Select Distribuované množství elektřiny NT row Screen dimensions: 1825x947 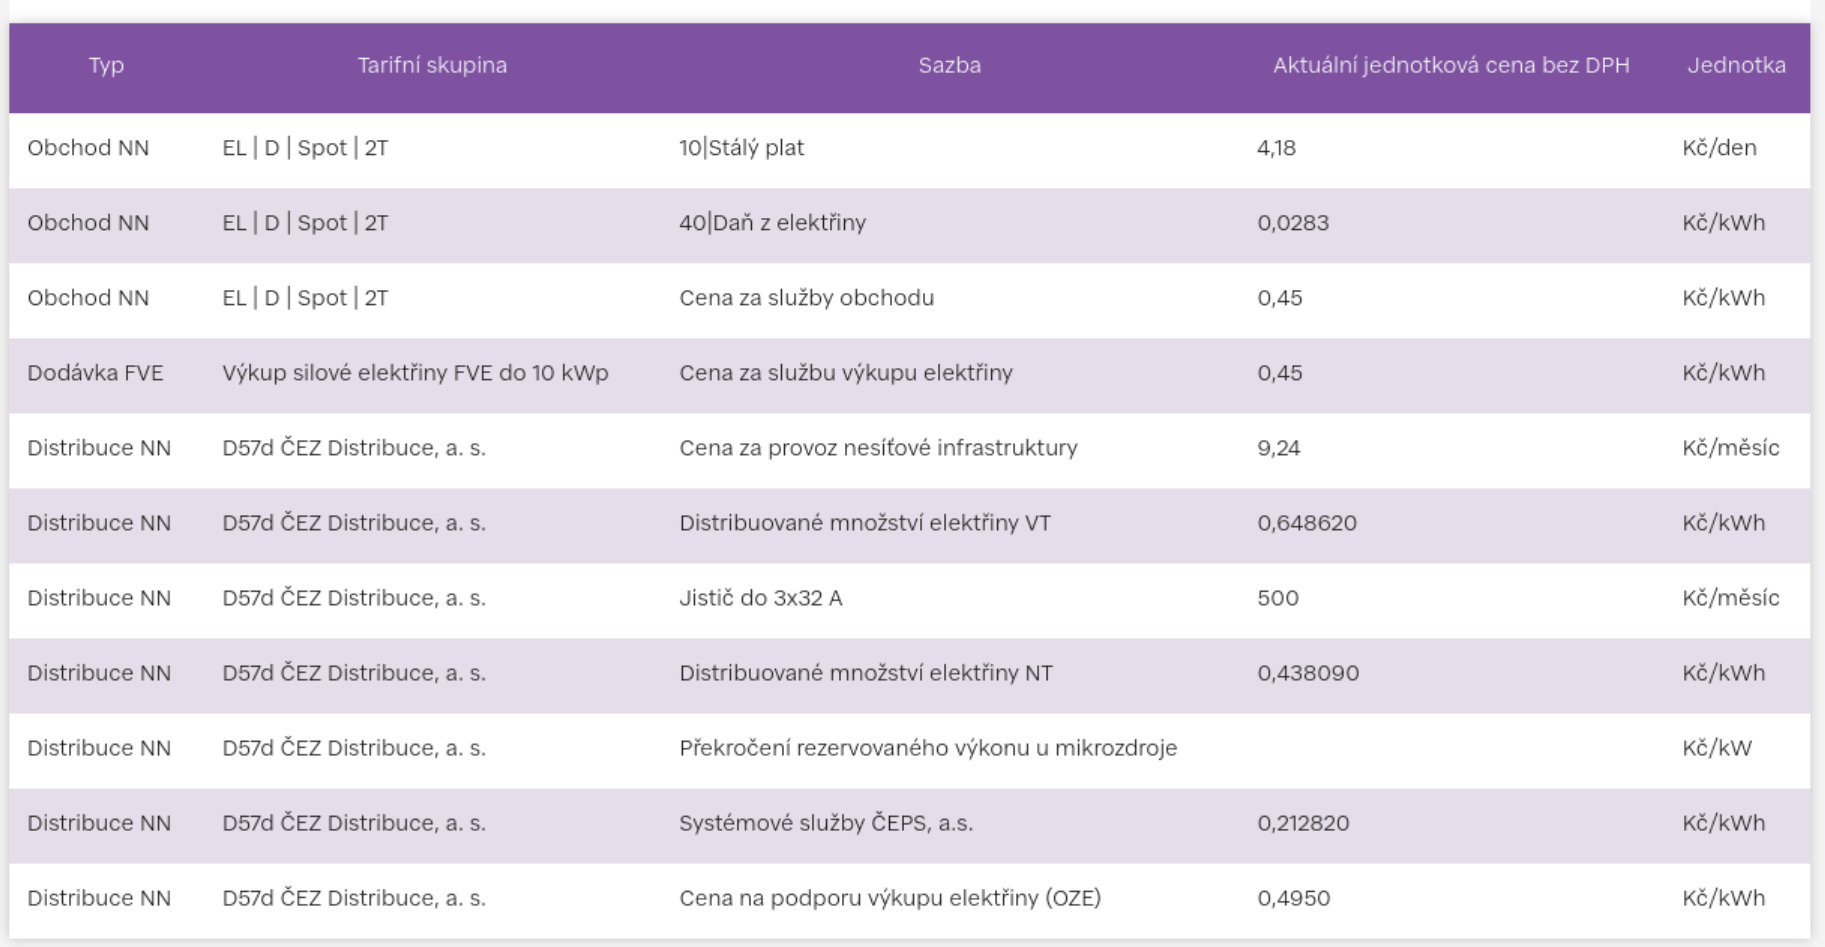point(865,673)
